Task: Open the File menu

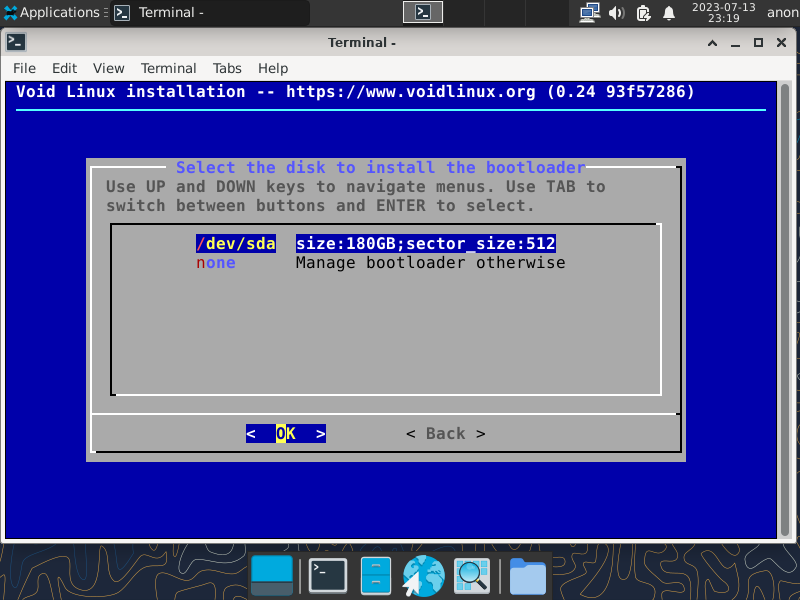Action: click(x=24, y=68)
